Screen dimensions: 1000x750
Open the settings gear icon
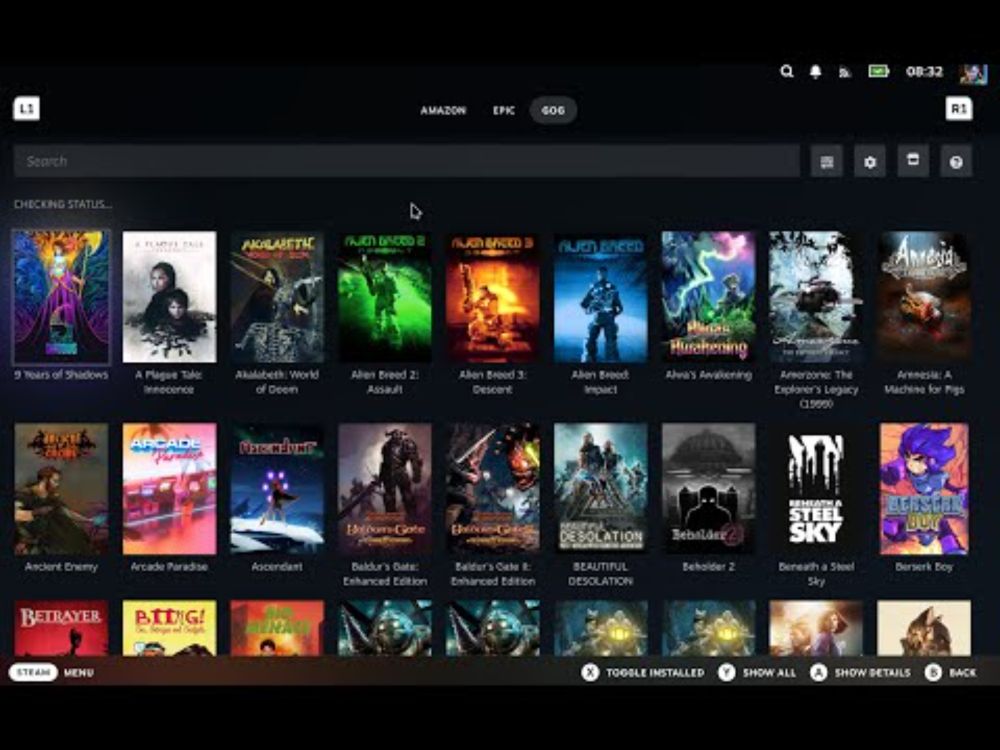870,161
